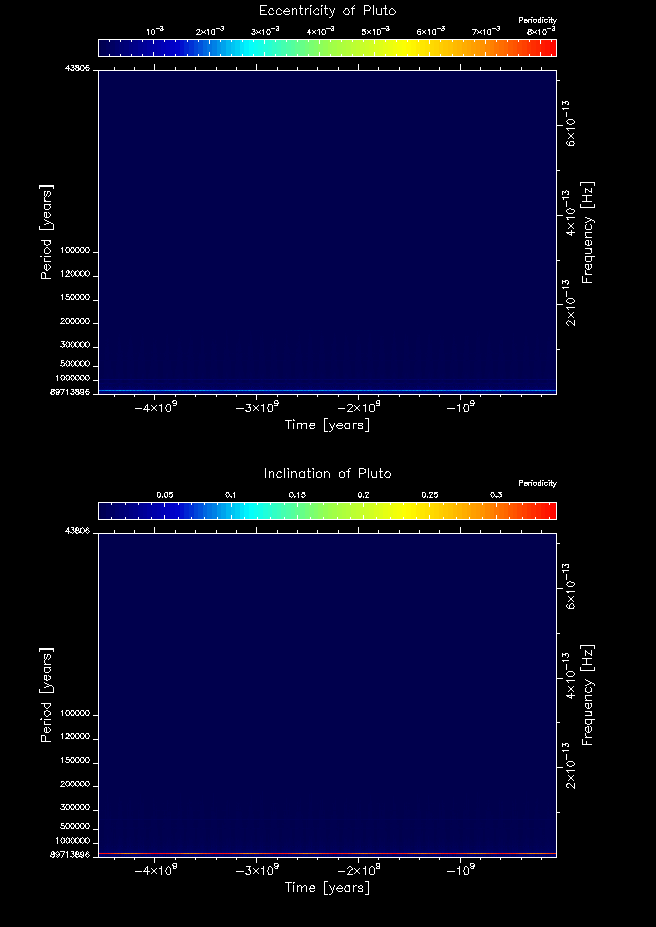Click 'Time [years]' label under the eccentricity plot

[327, 425]
